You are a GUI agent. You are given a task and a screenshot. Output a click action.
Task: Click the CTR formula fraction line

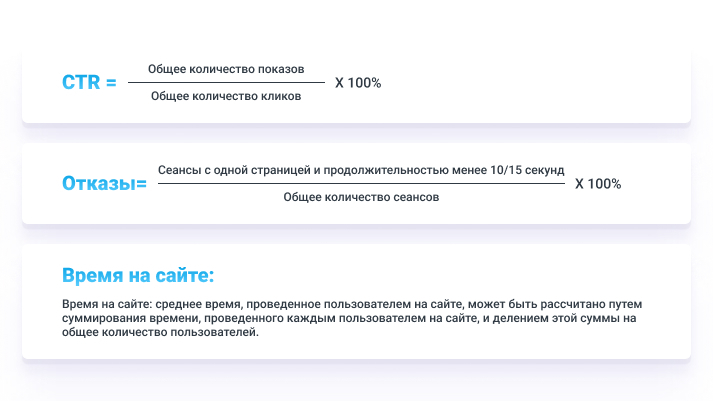coord(226,83)
